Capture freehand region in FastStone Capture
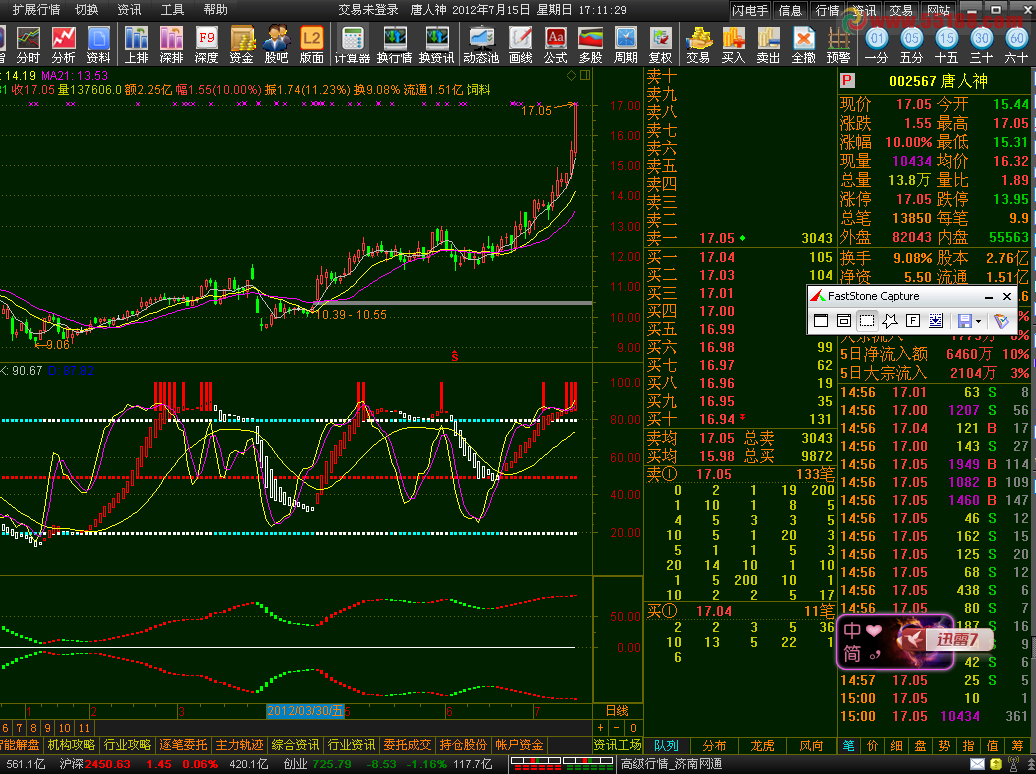The image size is (1036, 774). [890, 321]
